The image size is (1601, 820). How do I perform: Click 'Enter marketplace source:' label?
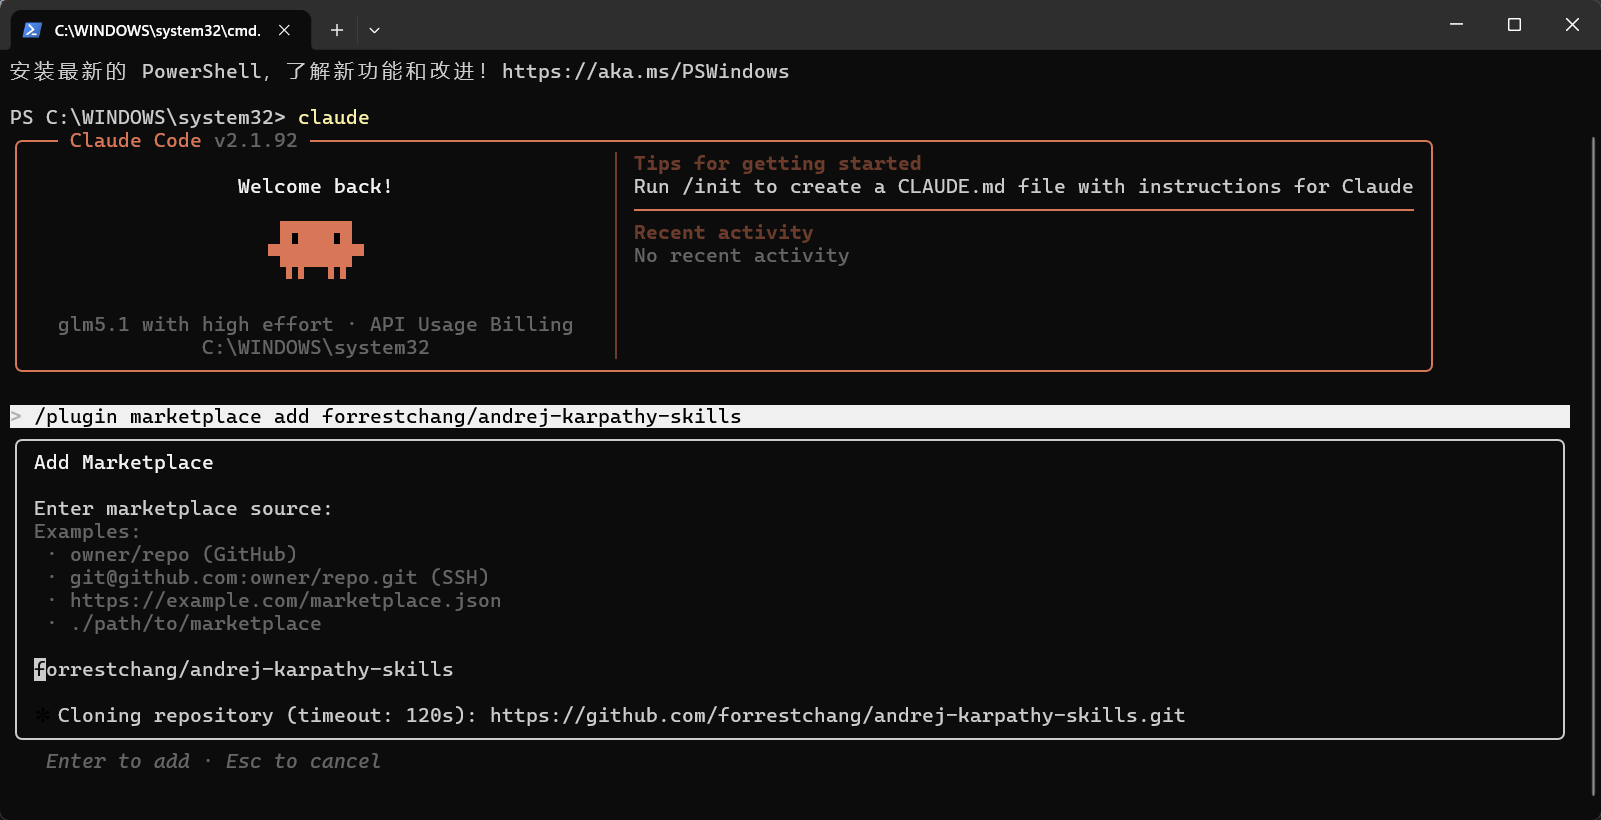pyautogui.click(x=183, y=508)
